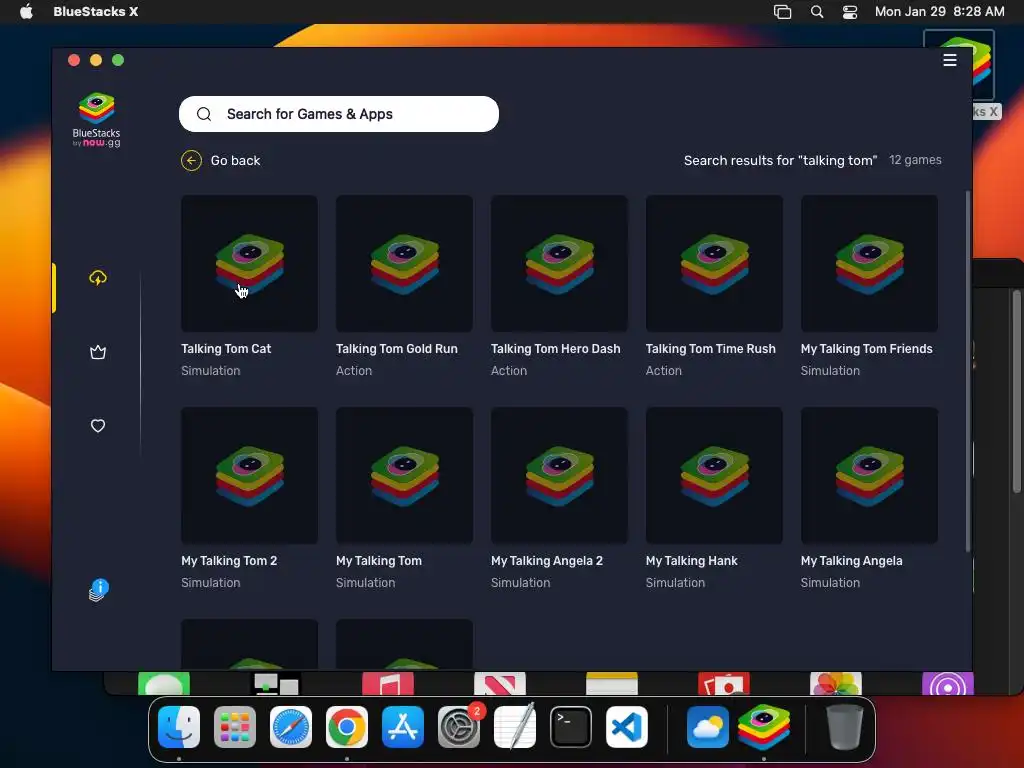Open the My Talking Tom thumbnail
1024x768 pixels.
pyautogui.click(x=404, y=475)
